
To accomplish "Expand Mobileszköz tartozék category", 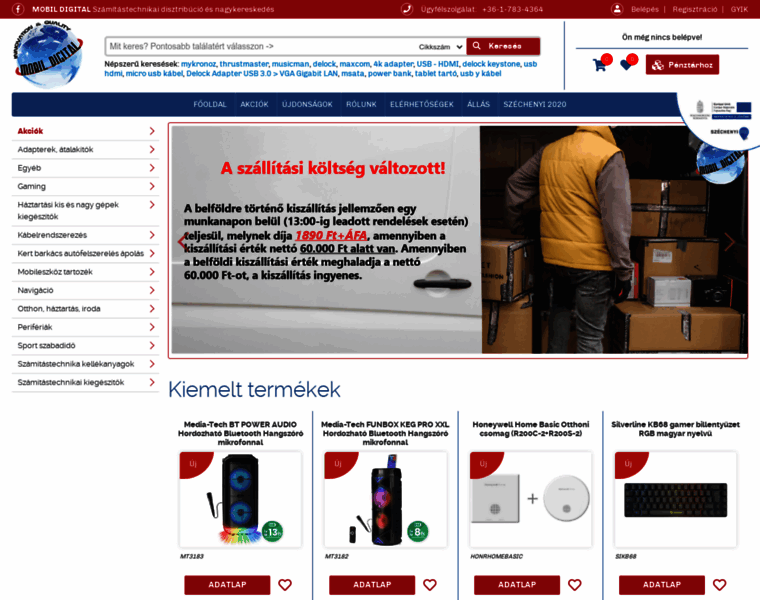I will point(152,272).
